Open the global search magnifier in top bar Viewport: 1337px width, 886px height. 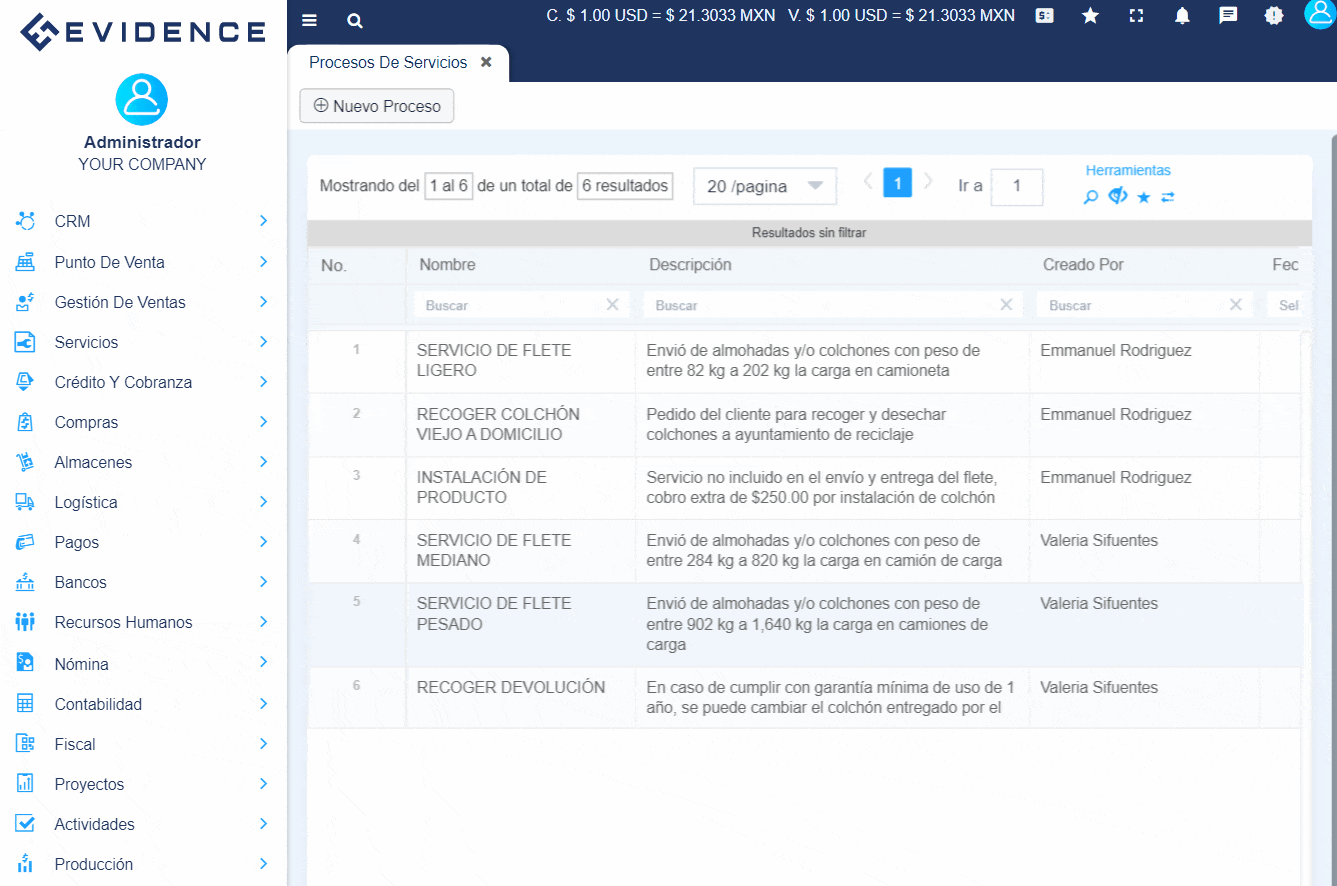[355, 20]
